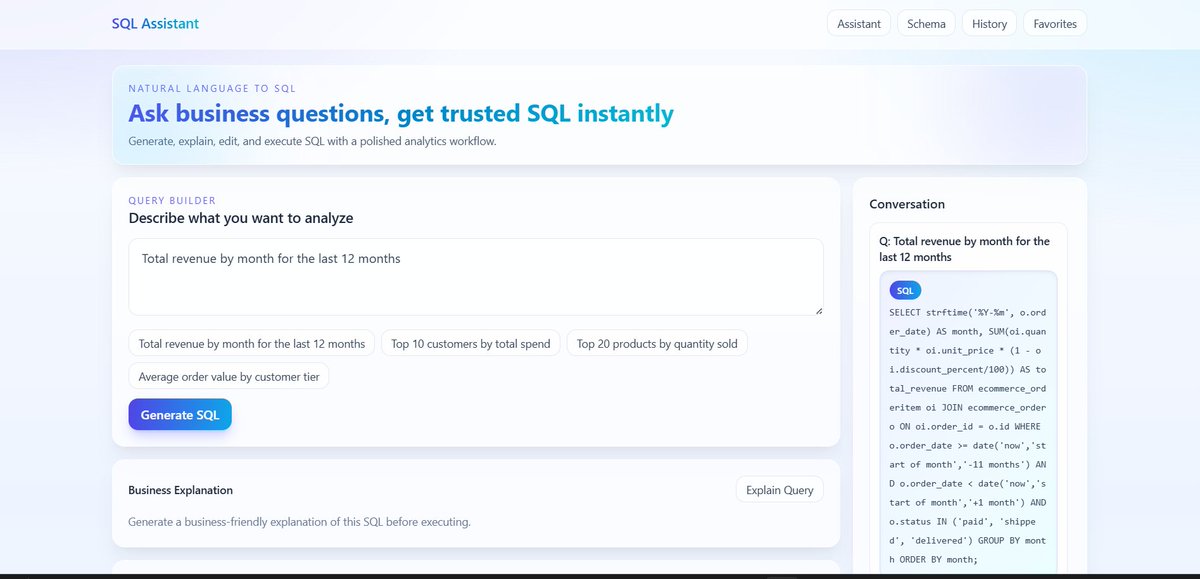Click the 'Business Explanation' heading
Image resolution: width=1200 pixels, height=579 pixels.
pos(181,490)
